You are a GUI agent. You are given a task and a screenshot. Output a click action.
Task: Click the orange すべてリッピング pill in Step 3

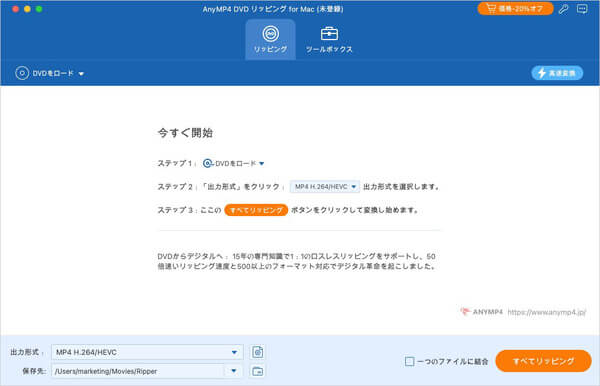[256, 210]
